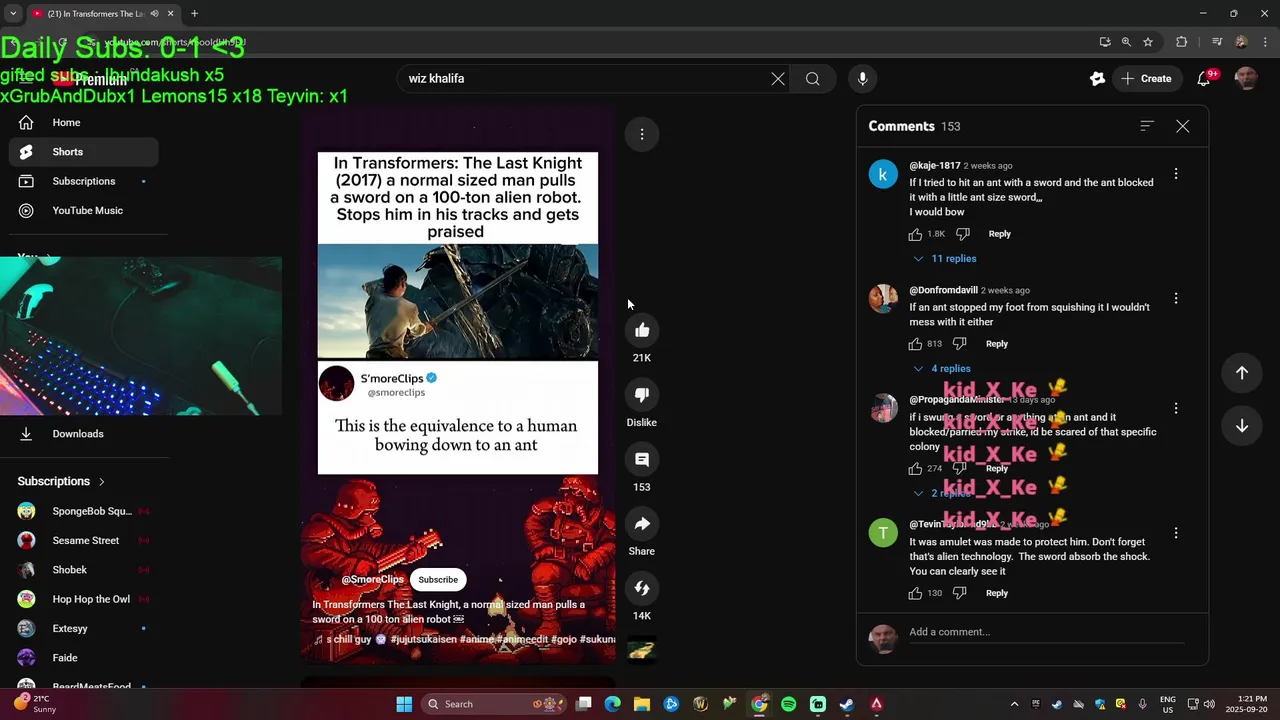Click the Add a comment field
Screen dimensions: 1280x720
[x=1047, y=632]
